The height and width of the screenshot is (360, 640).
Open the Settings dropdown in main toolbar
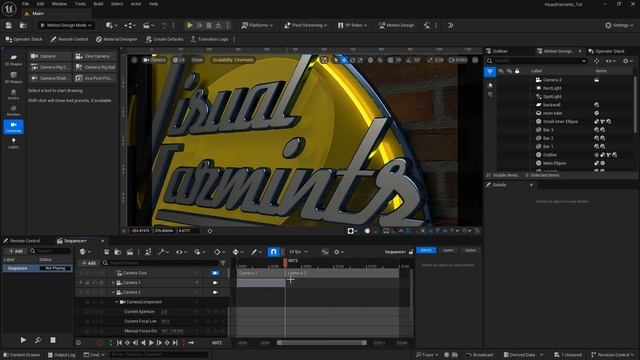pyautogui.click(x=619, y=25)
